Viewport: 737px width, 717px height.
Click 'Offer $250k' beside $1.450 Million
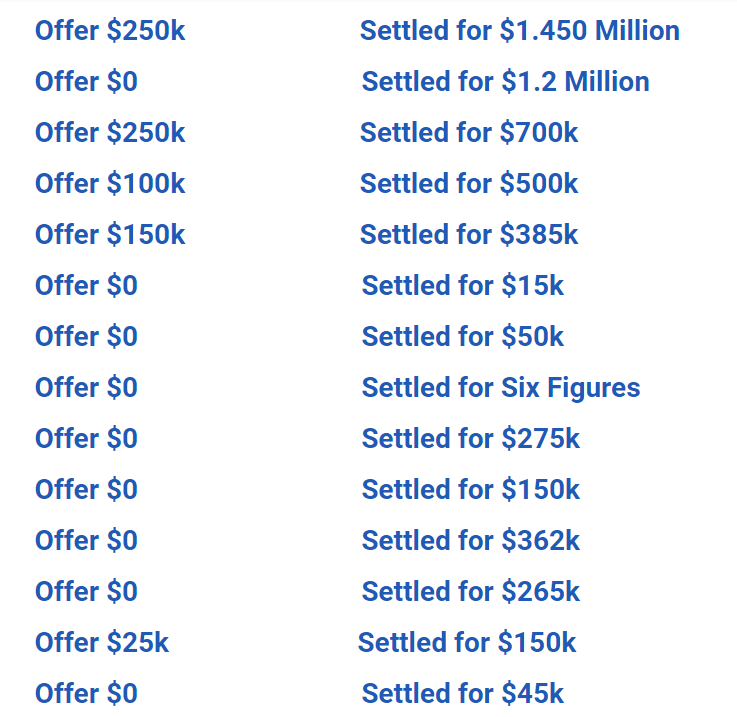click(110, 31)
